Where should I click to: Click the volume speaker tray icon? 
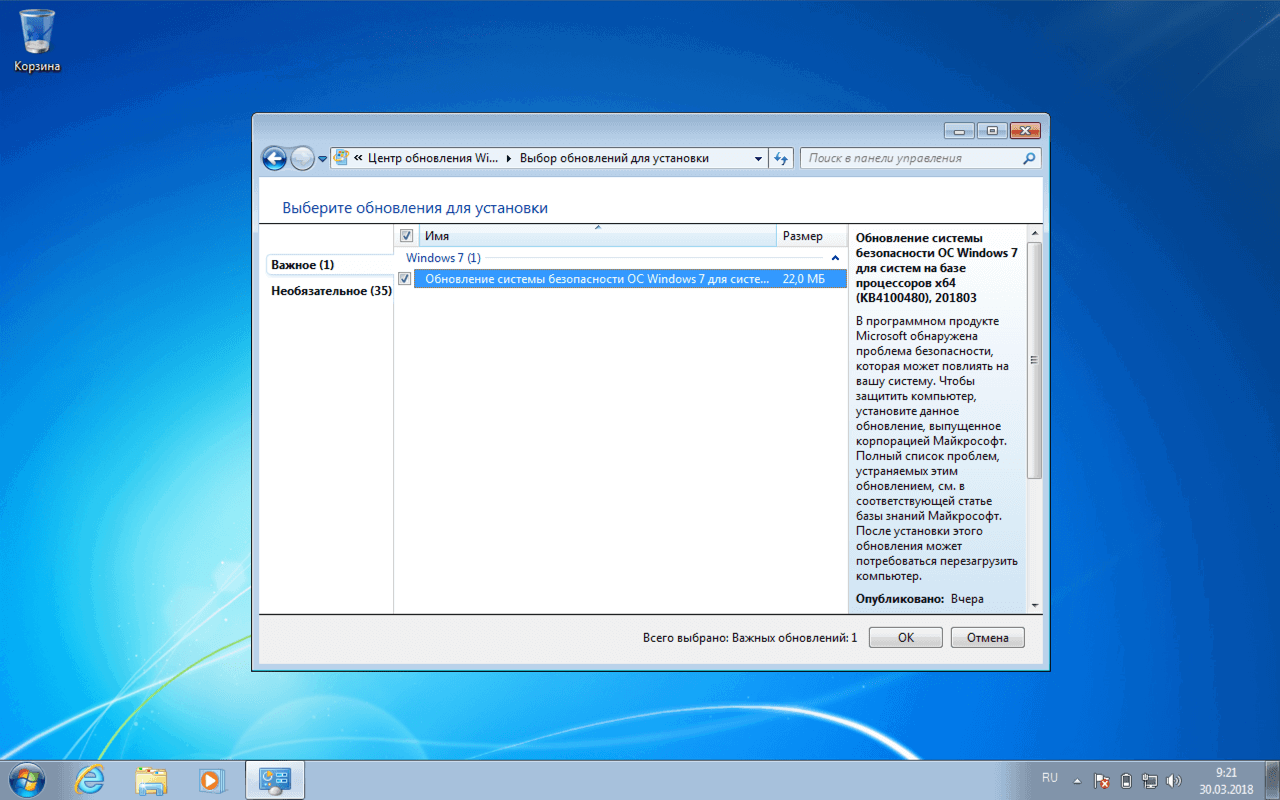point(1172,779)
